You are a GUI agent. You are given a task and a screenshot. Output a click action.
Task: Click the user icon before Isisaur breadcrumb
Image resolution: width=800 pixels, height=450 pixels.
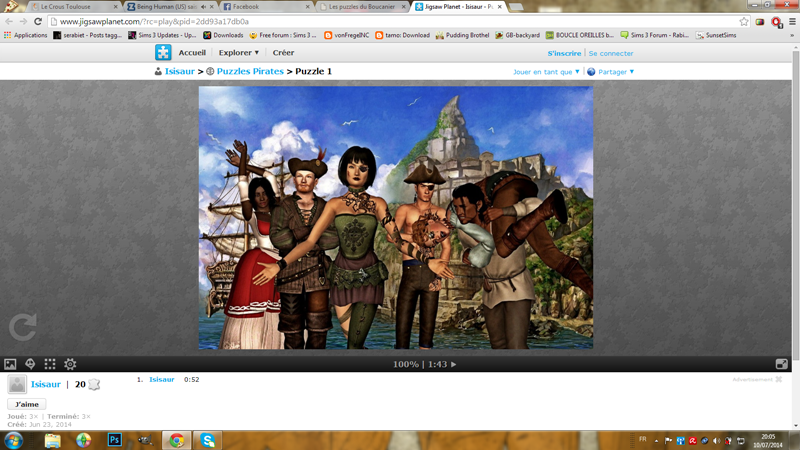point(158,71)
